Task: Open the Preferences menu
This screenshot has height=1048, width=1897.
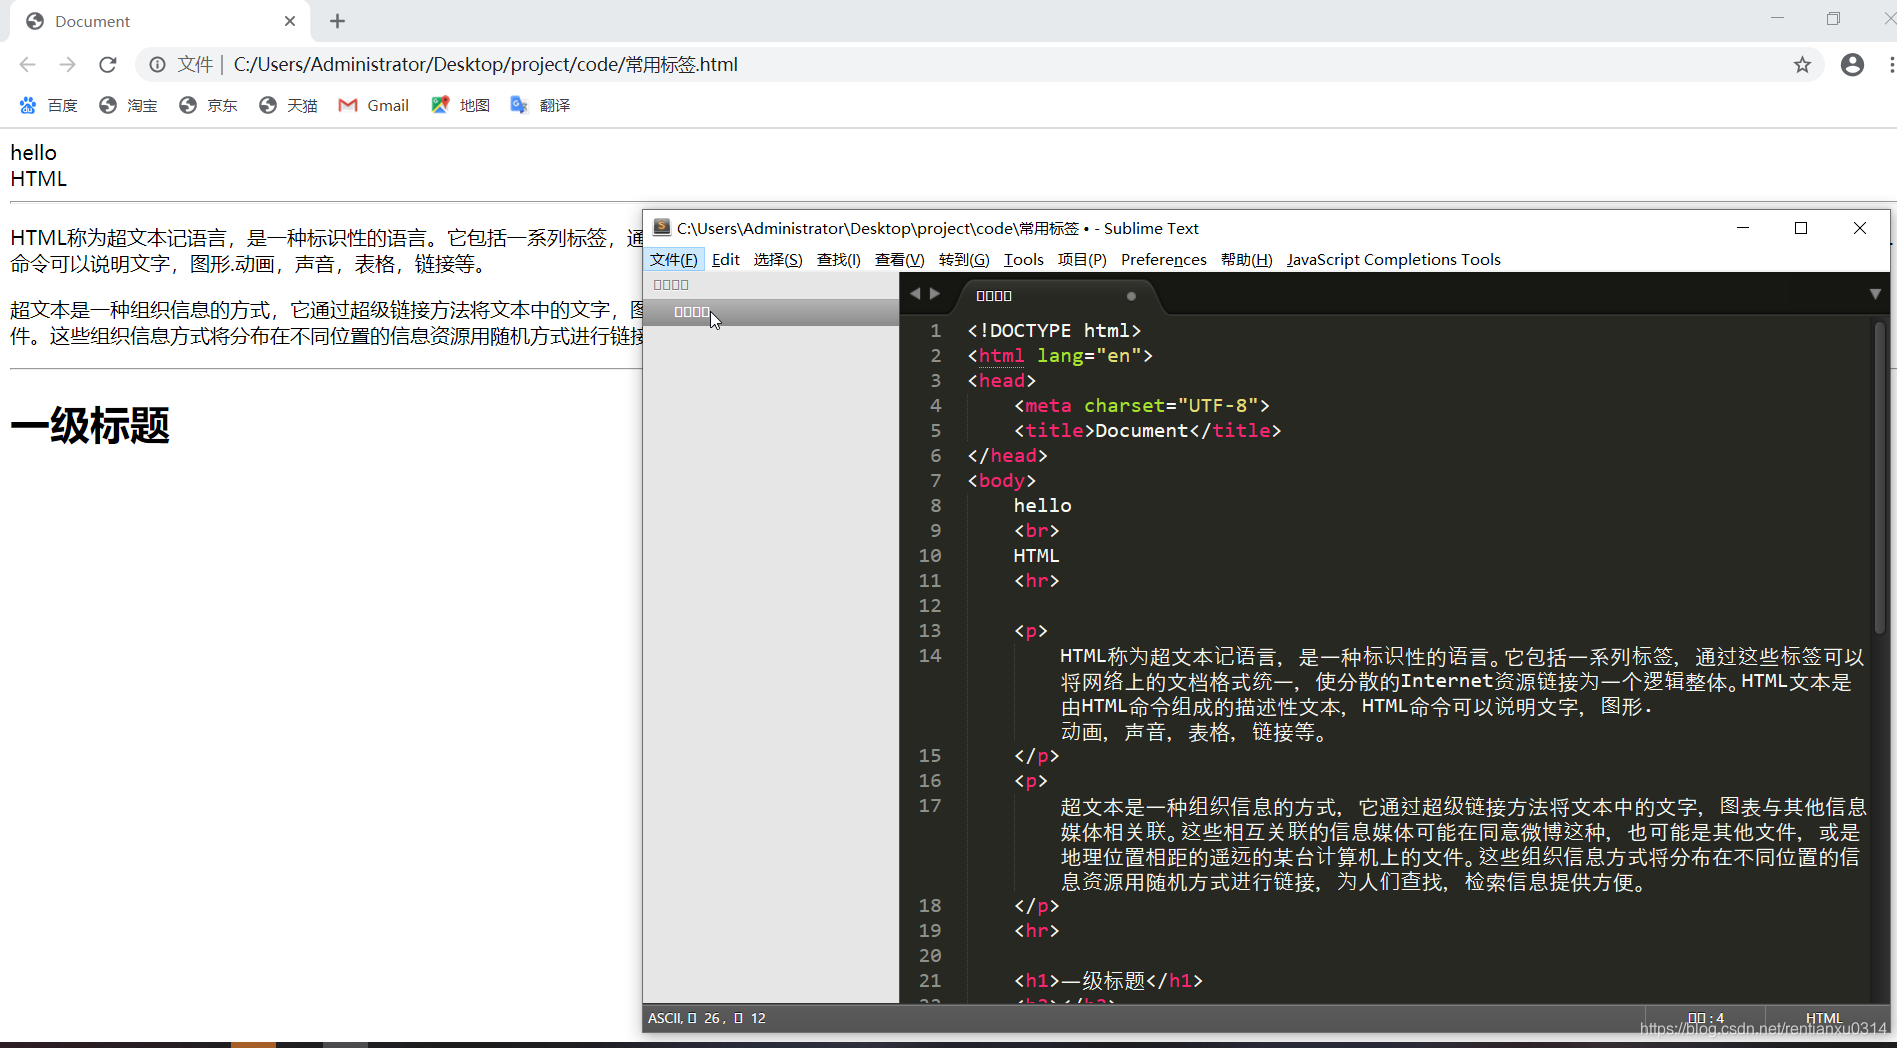Action: click(x=1164, y=260)
